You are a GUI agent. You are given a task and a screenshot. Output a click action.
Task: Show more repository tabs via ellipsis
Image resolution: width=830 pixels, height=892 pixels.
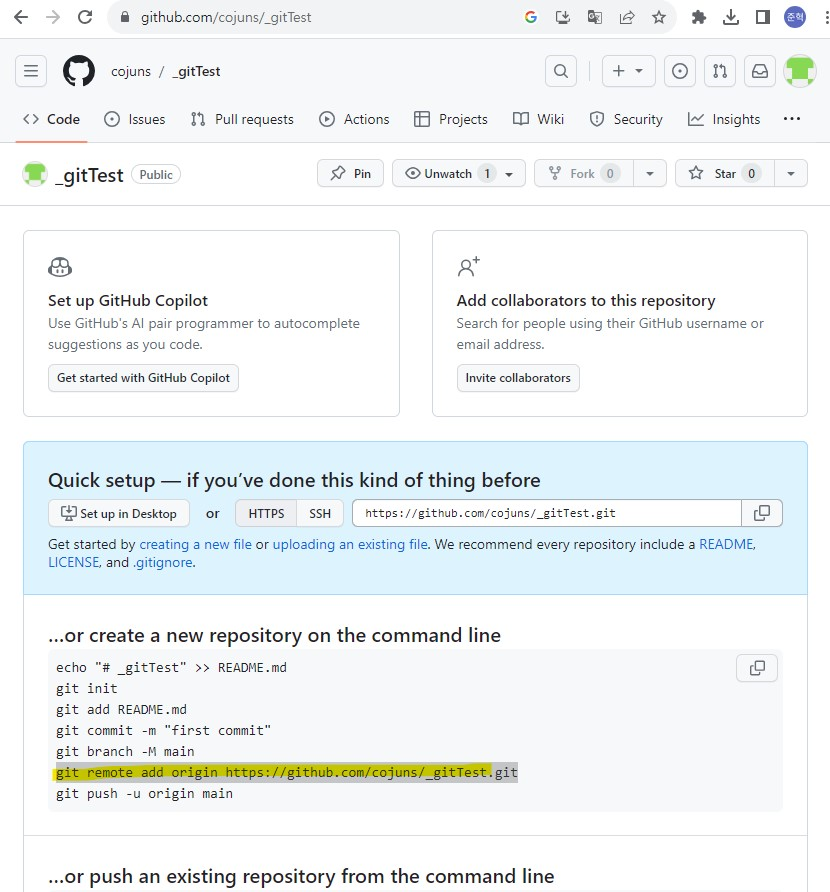[792, 119]
